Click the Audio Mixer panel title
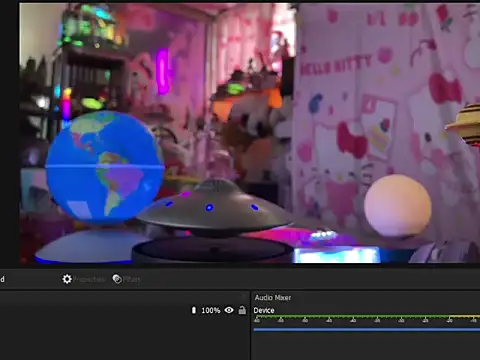Image resolution: width=480 pixels, height=360 pixels. tap(273, 298)
